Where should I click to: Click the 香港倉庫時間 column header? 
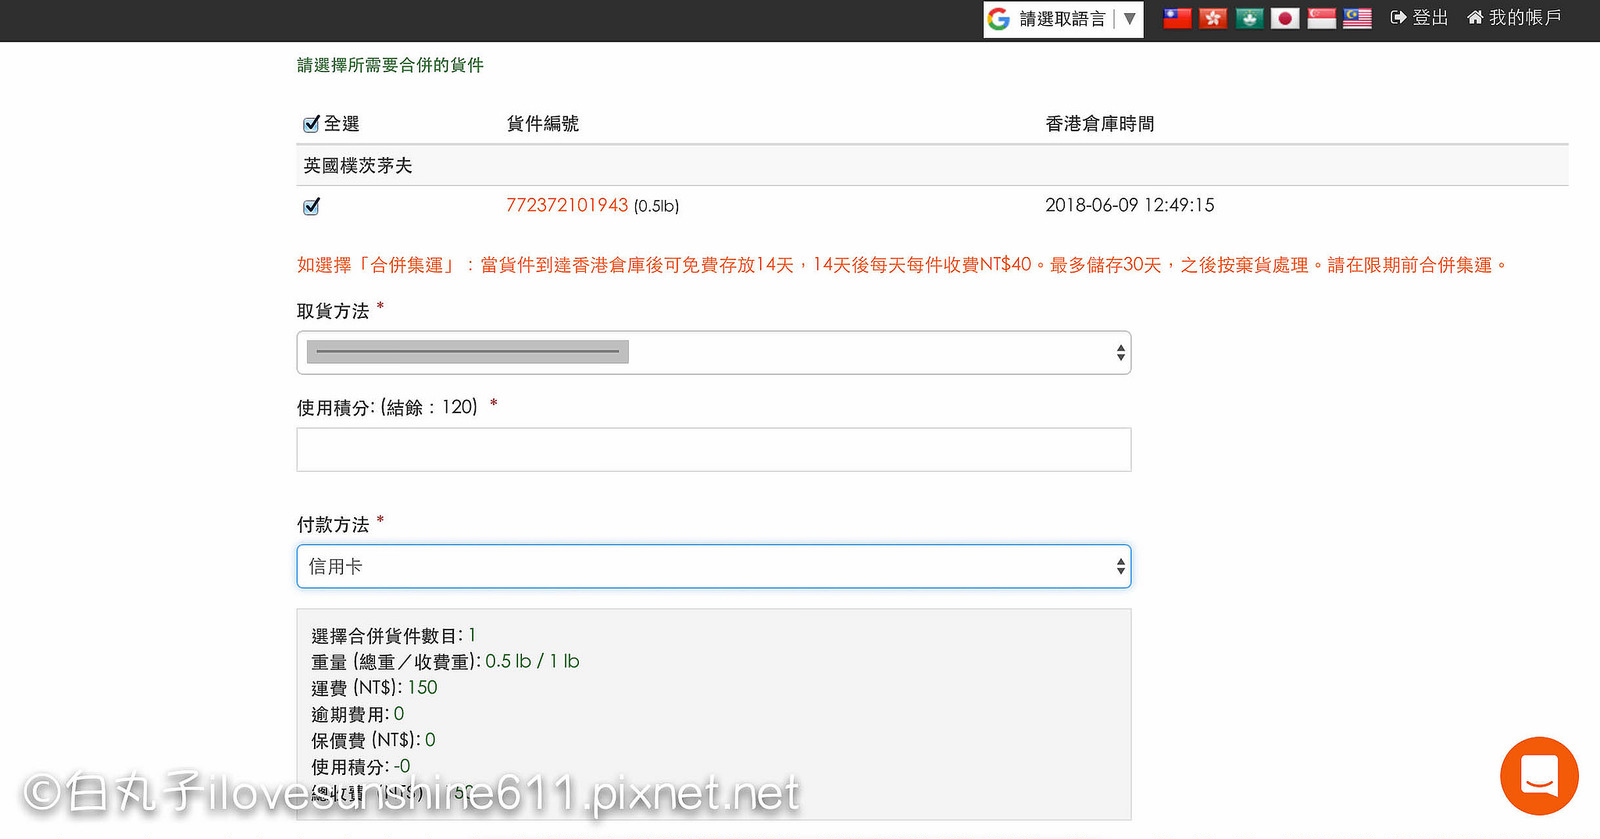[x=1099, y=124]
